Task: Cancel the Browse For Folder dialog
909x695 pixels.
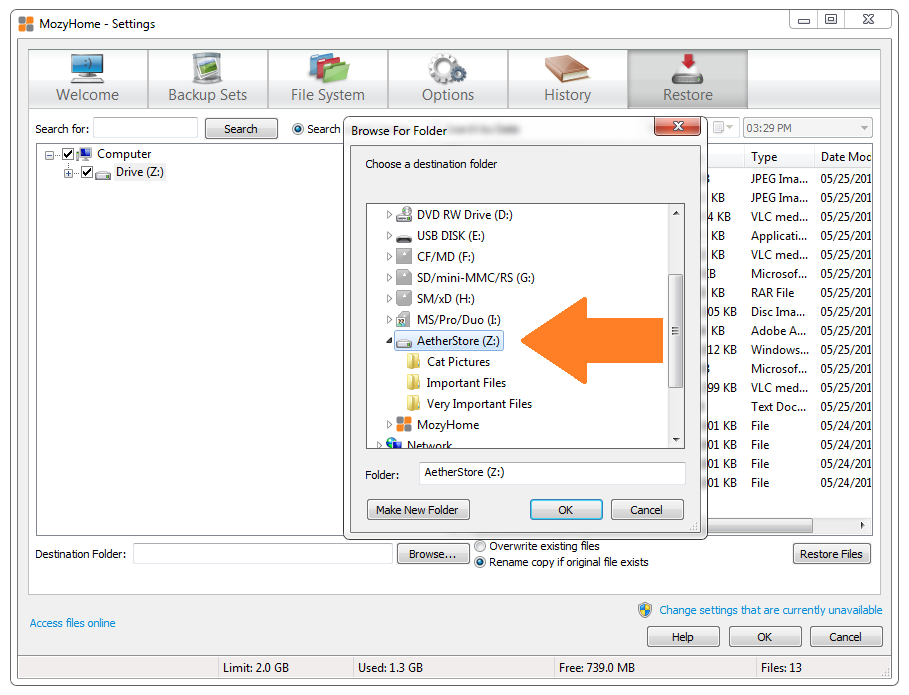Action: (x=646, y=510)
